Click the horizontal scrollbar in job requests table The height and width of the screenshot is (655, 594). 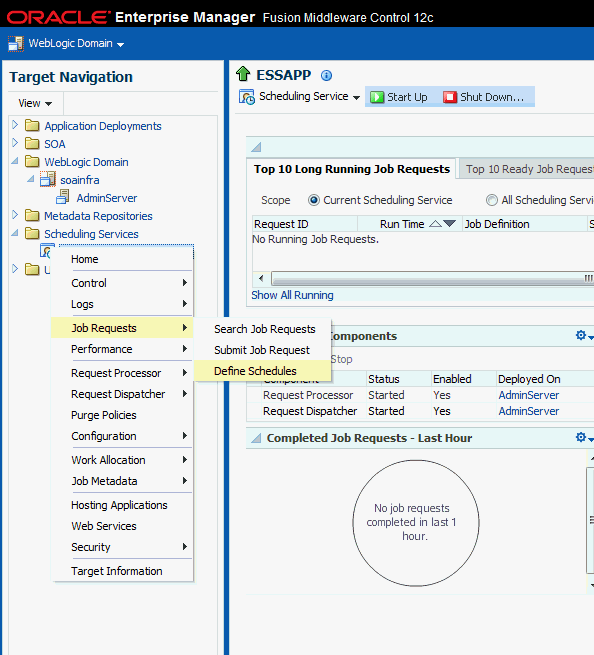(428, 278)
